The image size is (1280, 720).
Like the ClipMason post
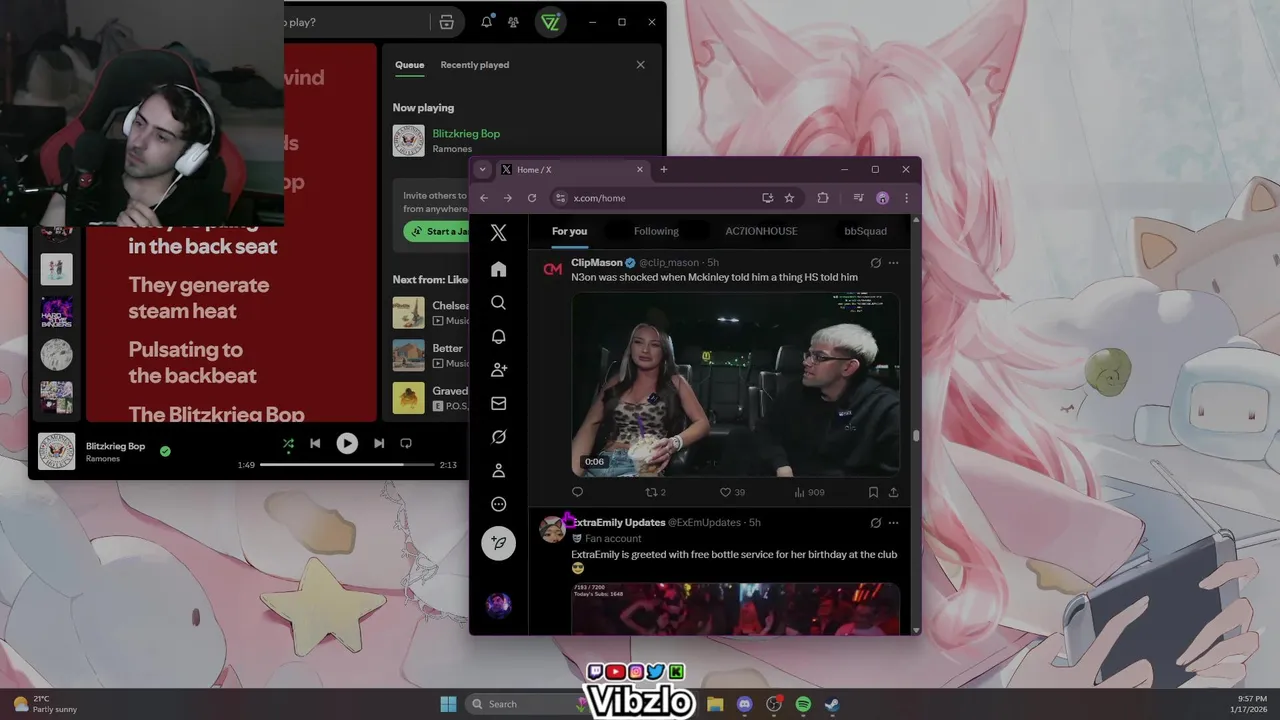pyautogui.click(x=732, y=492)
